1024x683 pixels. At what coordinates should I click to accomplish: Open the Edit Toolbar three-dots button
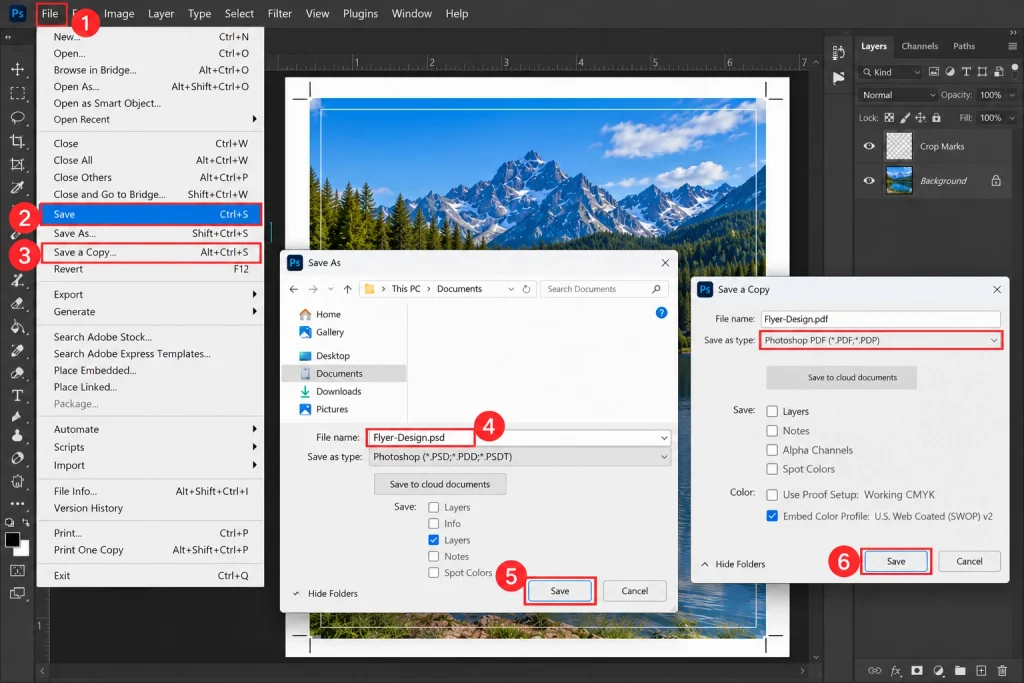click(18, 503)
